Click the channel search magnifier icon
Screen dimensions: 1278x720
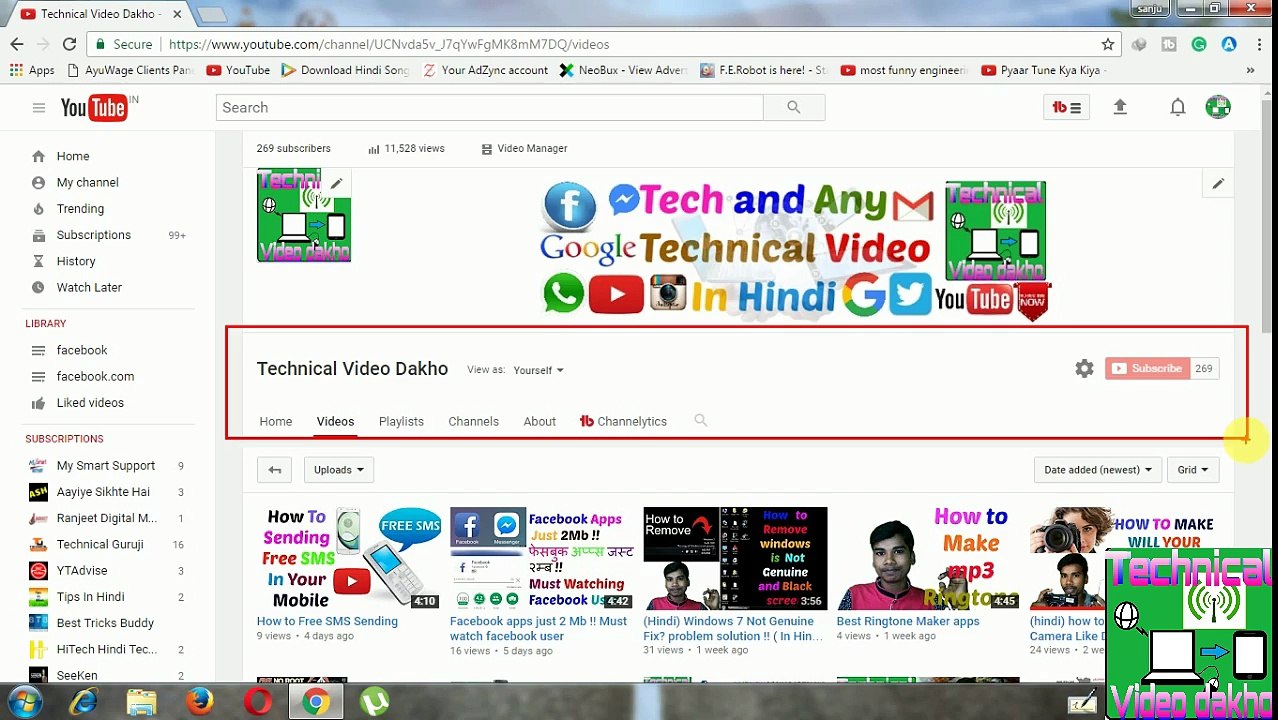coord(701,421)
